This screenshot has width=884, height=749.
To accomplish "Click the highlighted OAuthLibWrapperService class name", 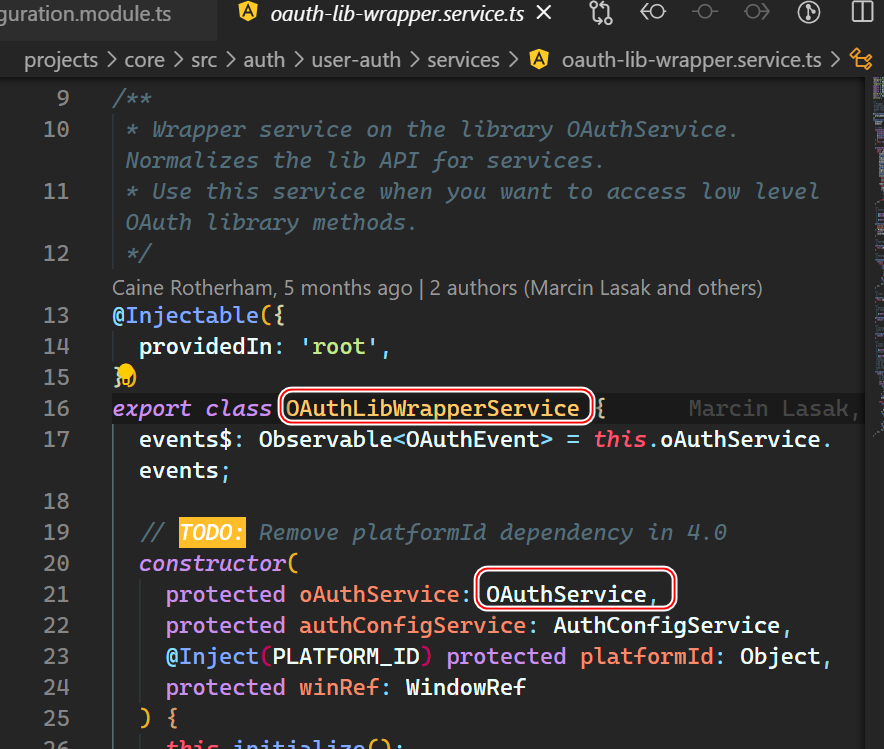I will [432, 408].
